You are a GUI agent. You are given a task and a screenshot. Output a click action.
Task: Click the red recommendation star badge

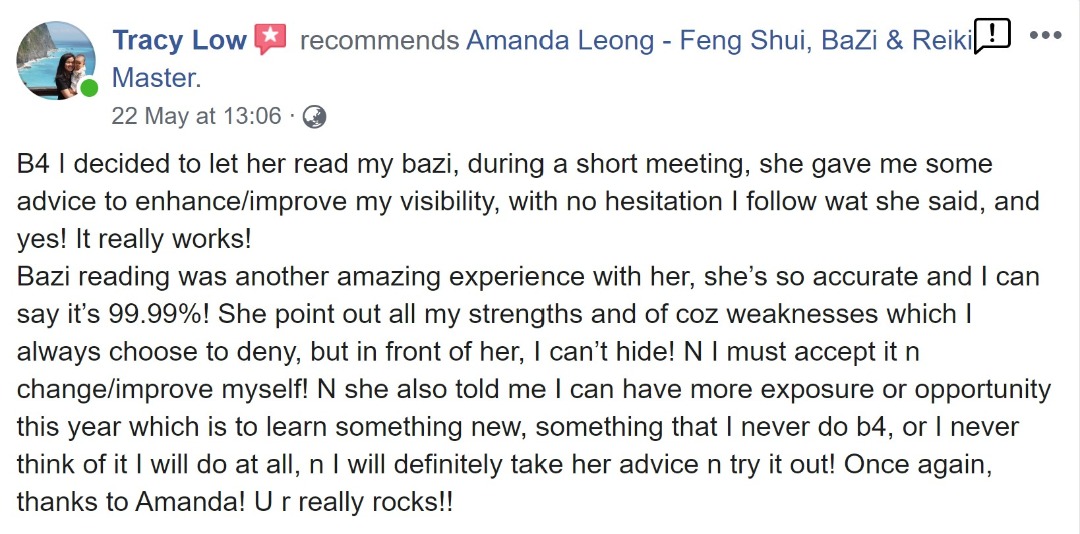(x=271, y=39)
